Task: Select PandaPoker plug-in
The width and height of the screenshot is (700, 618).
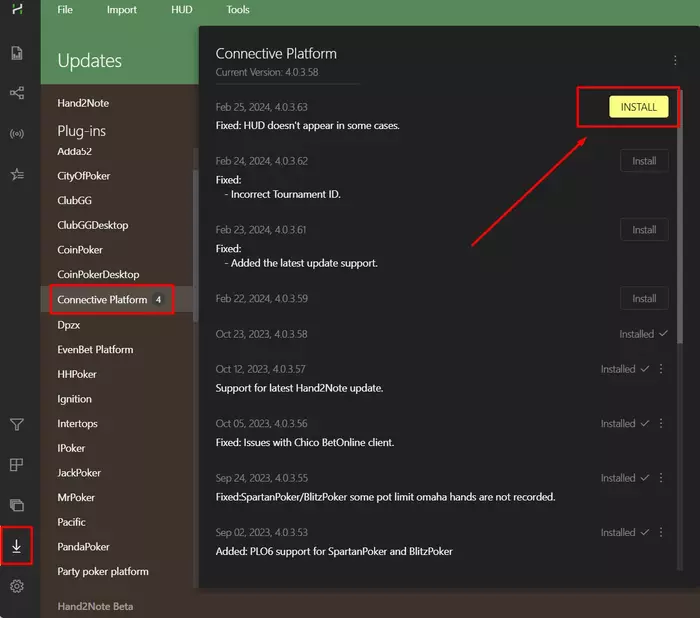Action: [83, 547]
